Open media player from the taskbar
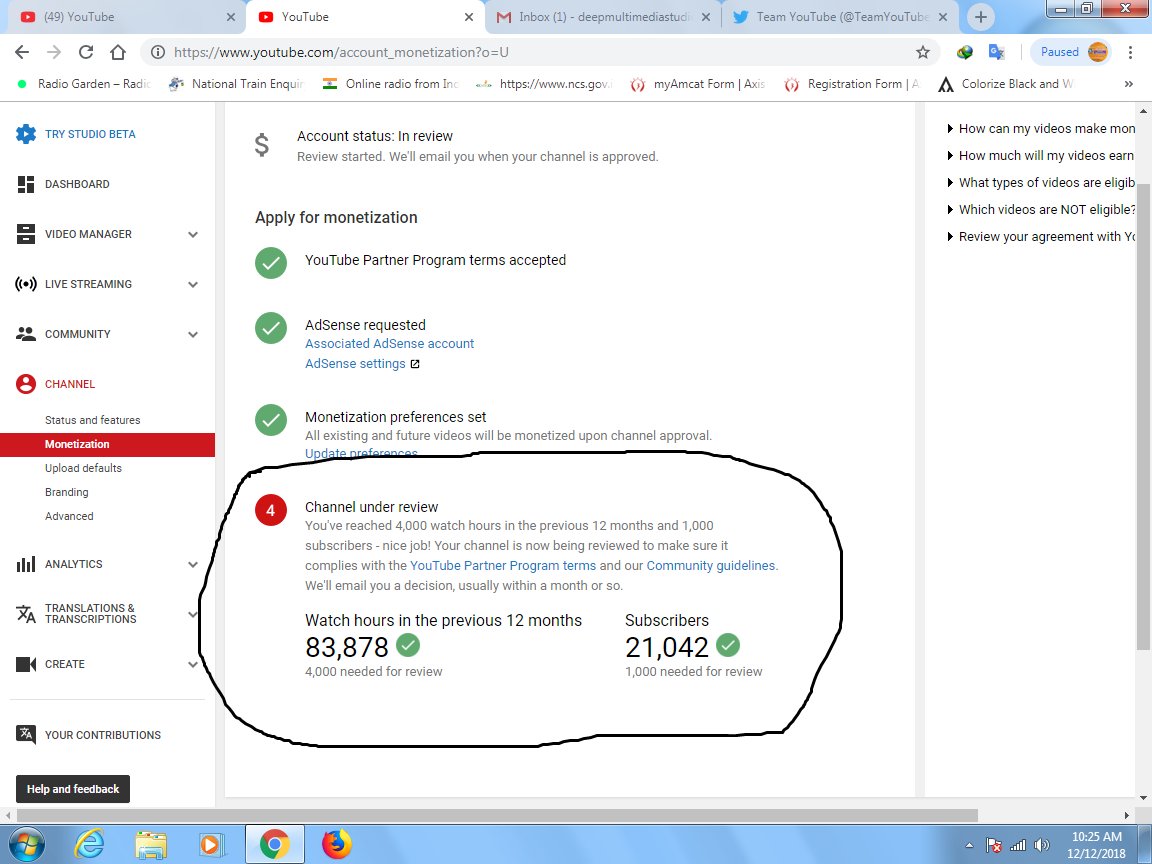The image size is (1152, 864). pyautogui.click(x=211, y=845)
